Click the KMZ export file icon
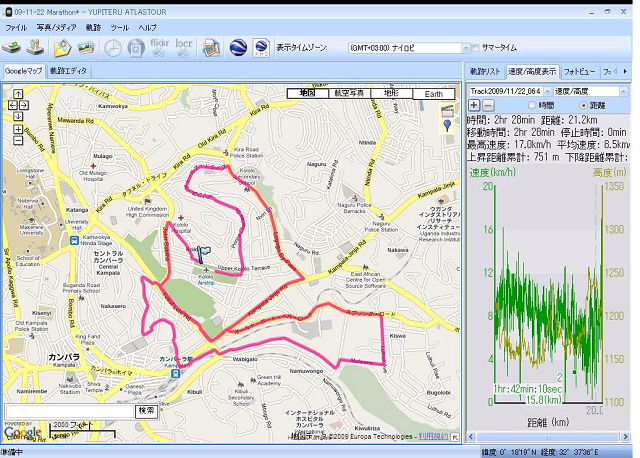The image size is (640, 458). (261, 48)
